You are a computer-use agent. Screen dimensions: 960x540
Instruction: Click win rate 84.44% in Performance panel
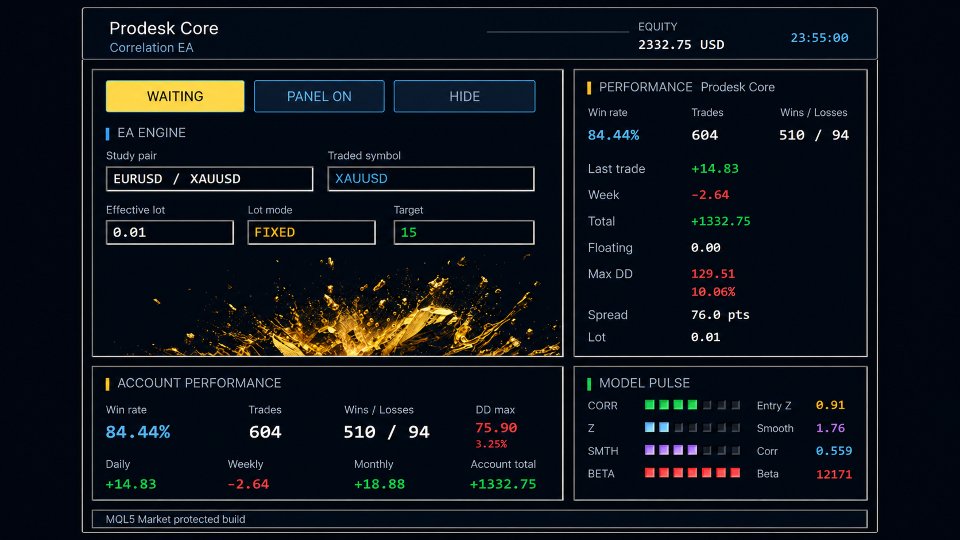pos(613,135)
